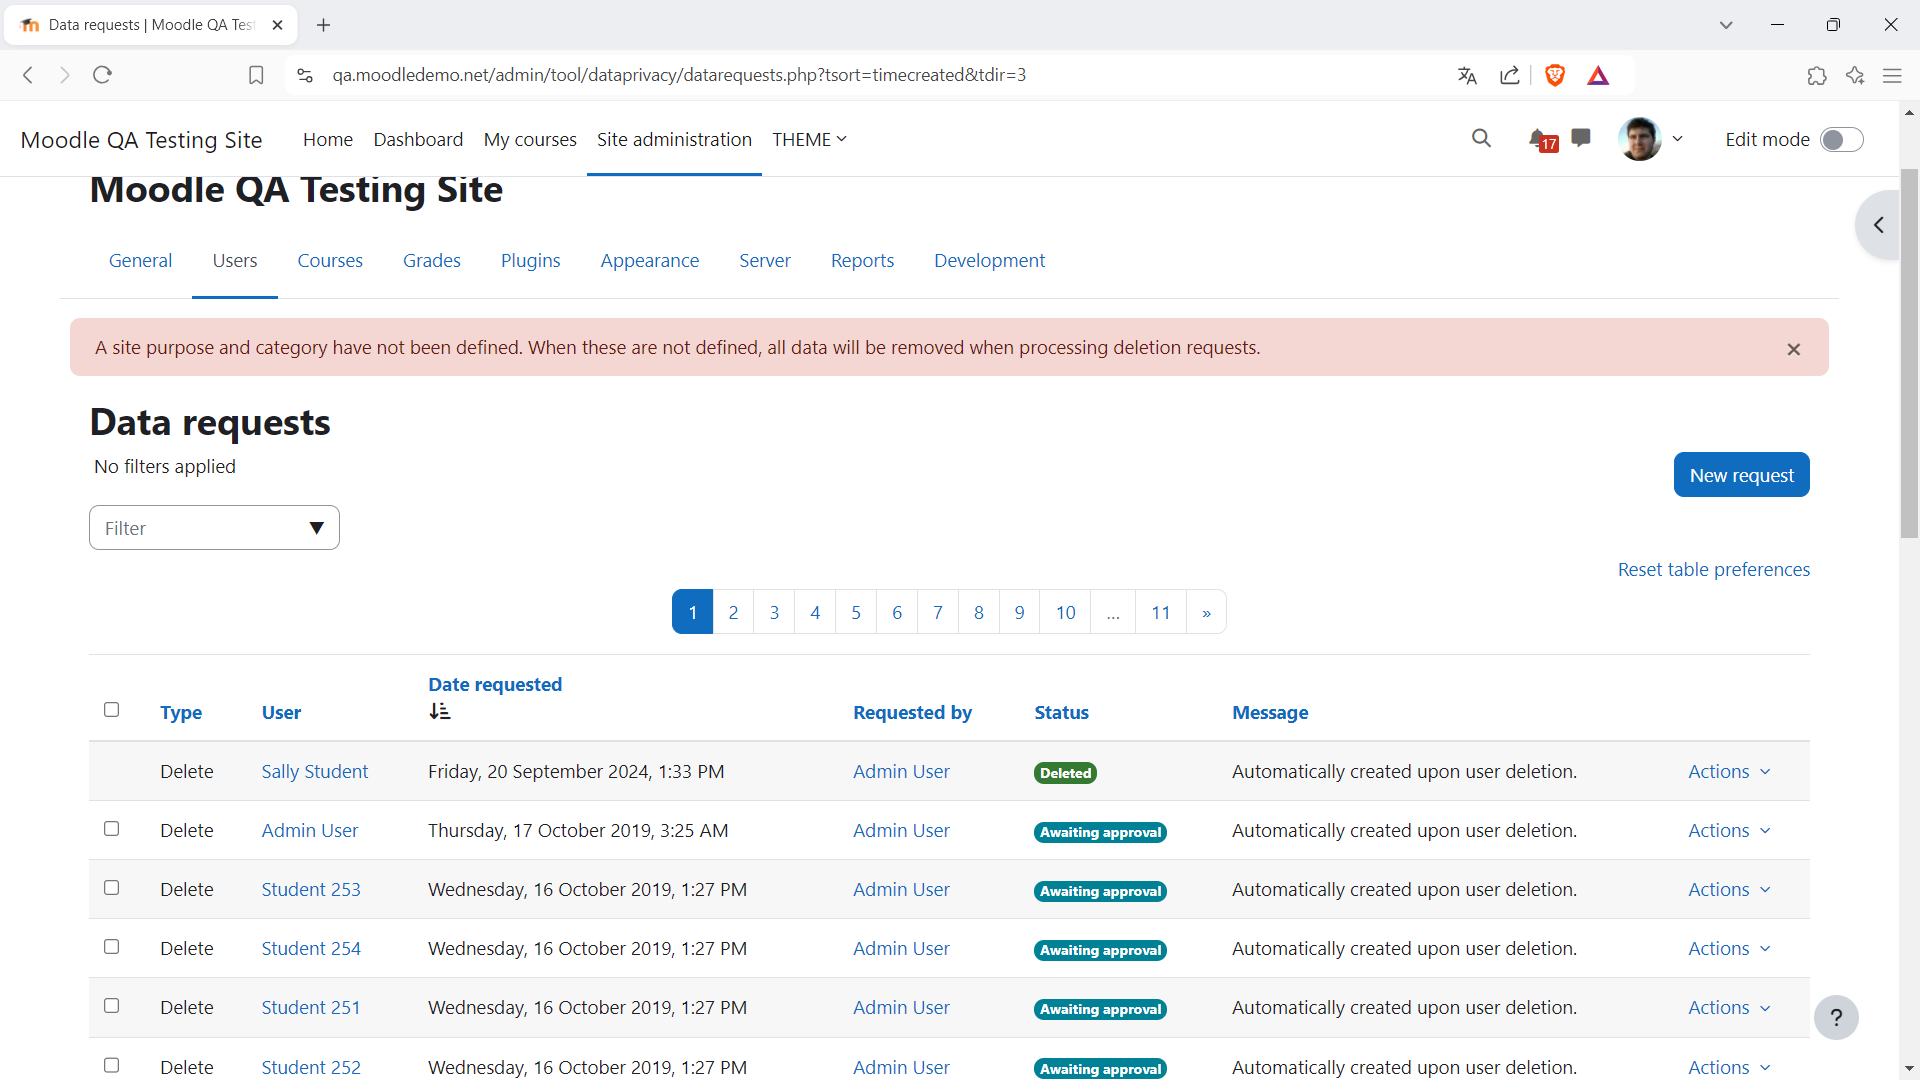The height and width of the screenshot is (1080, 1920).
Task: Switch to the Development admin tab
Action: (x=989, y=261)
